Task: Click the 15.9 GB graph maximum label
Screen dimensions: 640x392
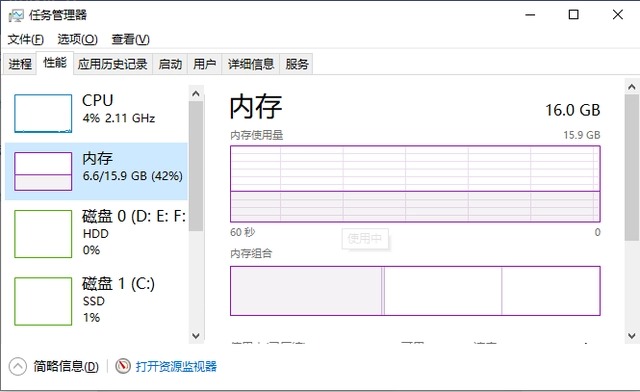Action: [x=582, y=135]
